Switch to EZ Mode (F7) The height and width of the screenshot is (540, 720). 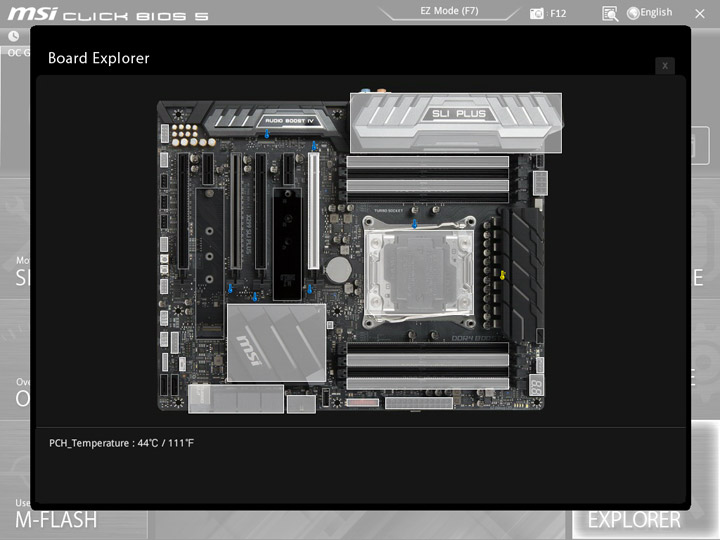(449, 11)
